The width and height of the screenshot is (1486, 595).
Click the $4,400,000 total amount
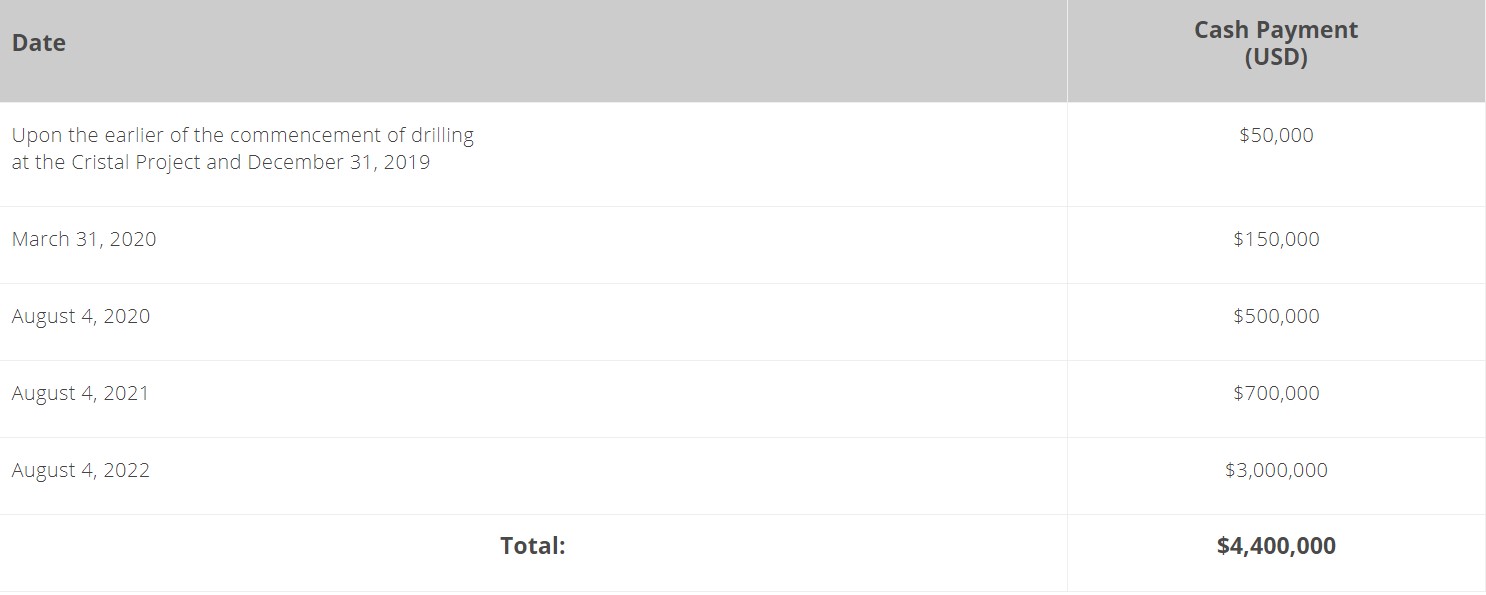point(1276,546)
